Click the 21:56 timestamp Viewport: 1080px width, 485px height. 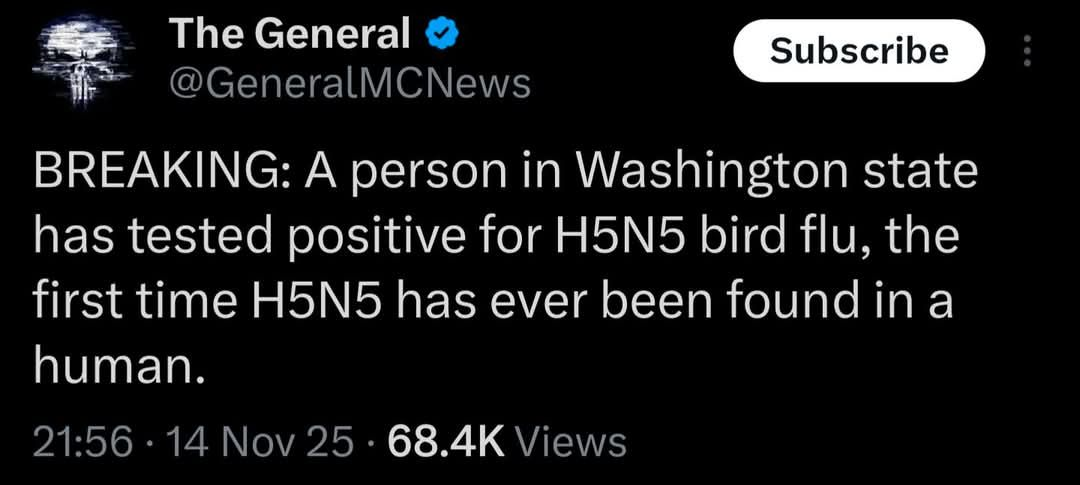(82, 440)
